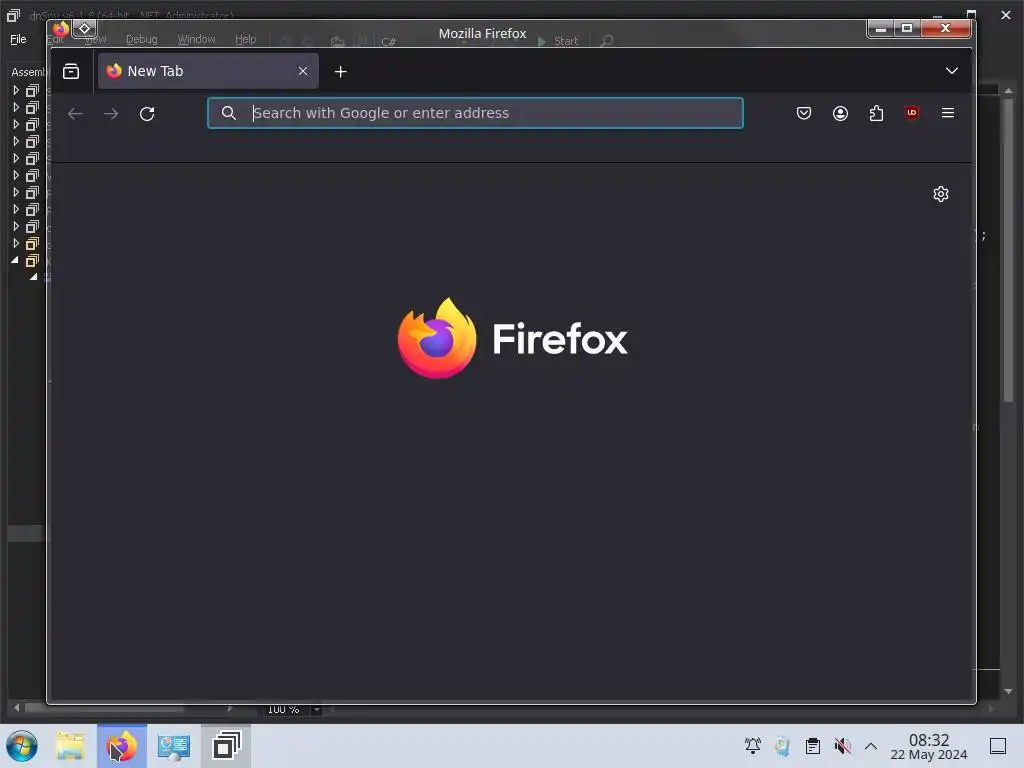Open the 100 % zoom dropdown in dnSpy
1024x768 pixels.
click(x=317, y=709)
